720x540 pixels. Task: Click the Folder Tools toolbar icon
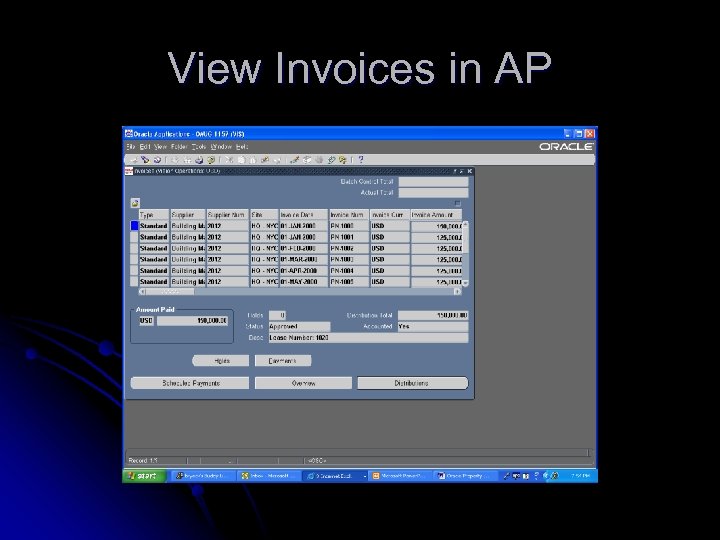tap(343, 160)
